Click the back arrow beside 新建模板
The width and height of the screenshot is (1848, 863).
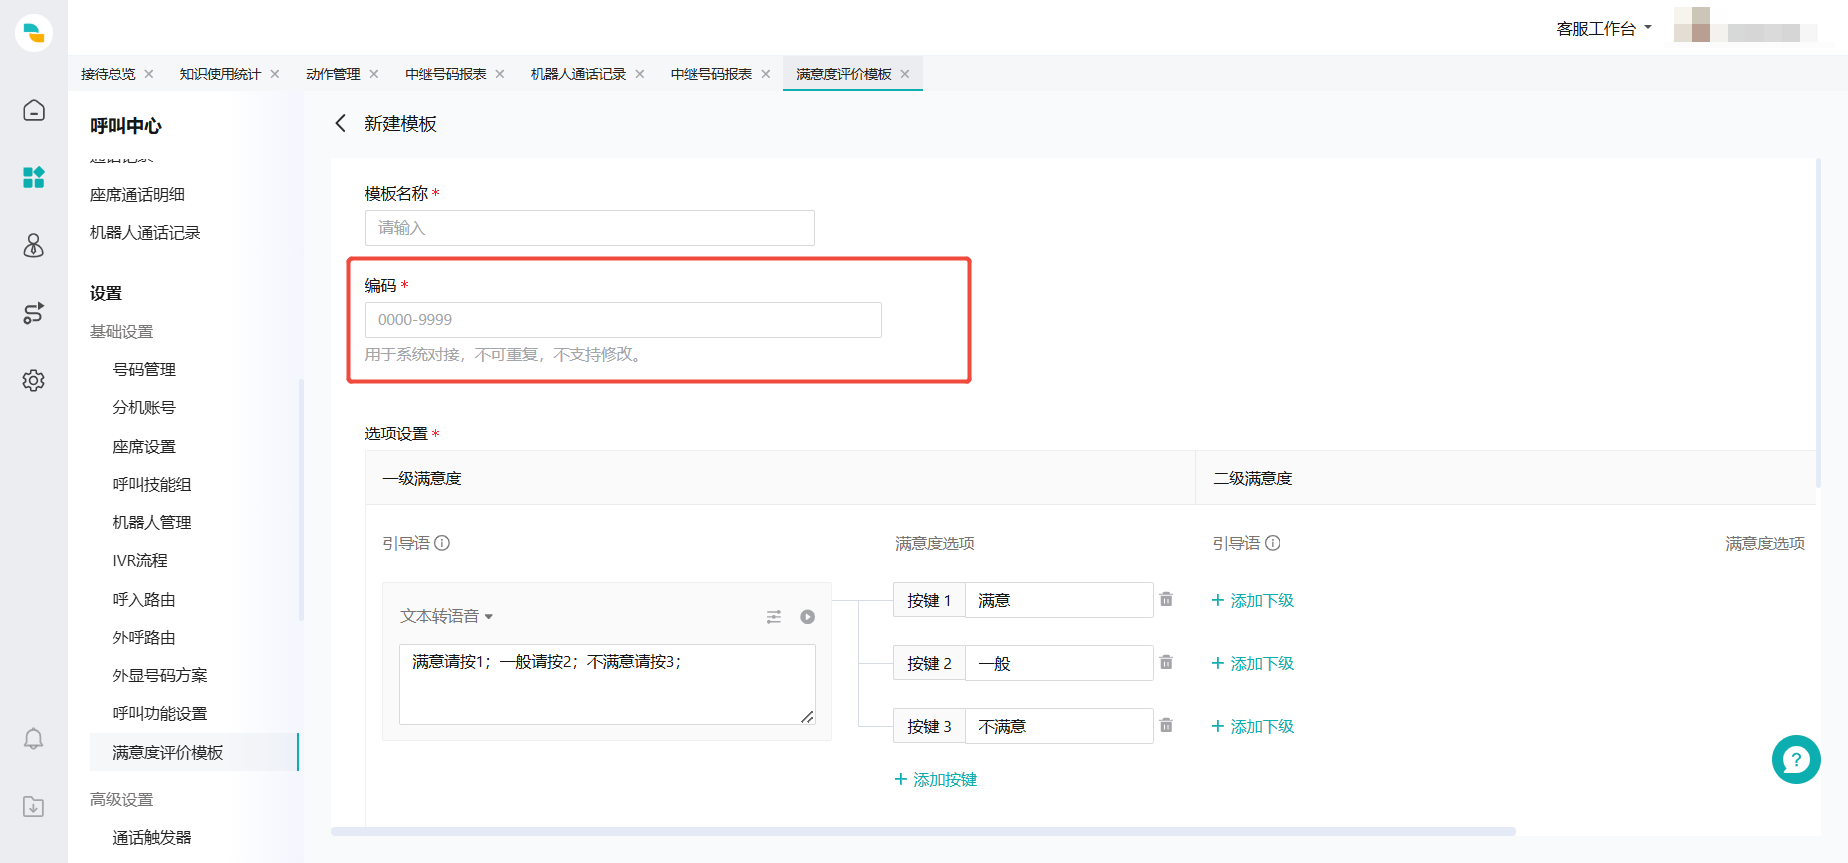[340, 123]
